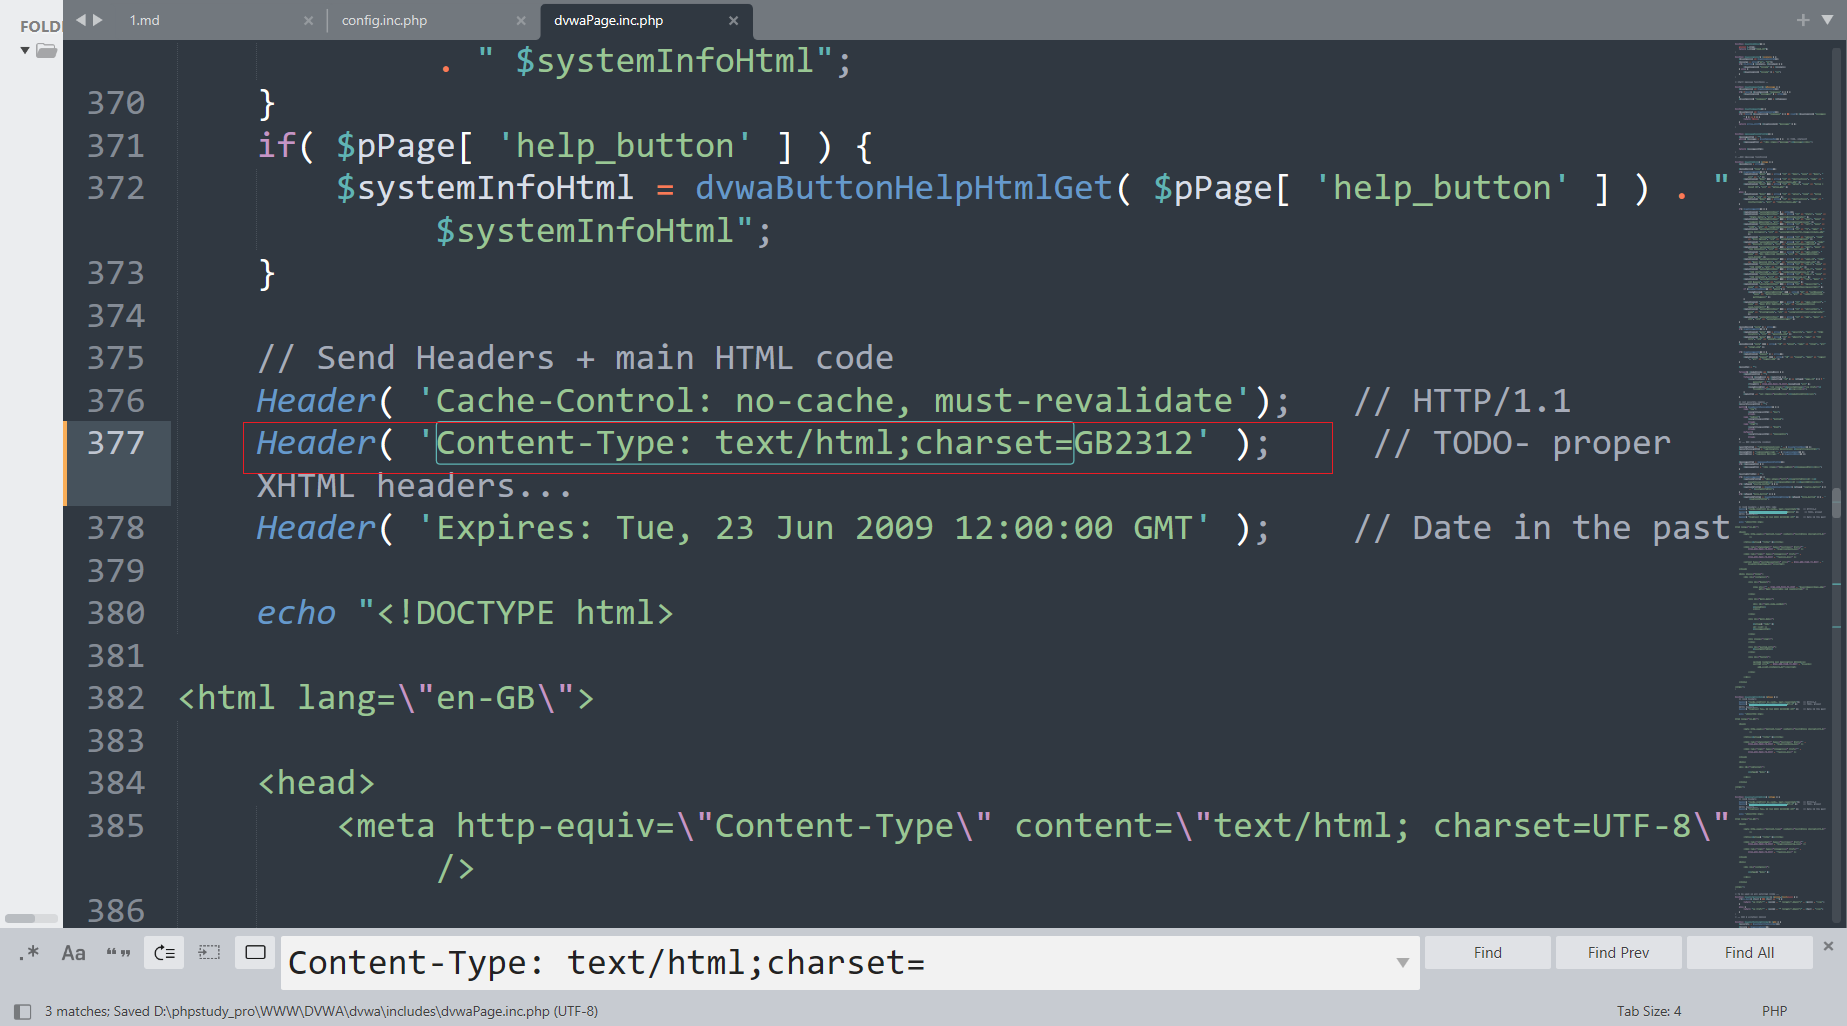Open the tab list dropdown arrow

click(x=1827, y=20)
